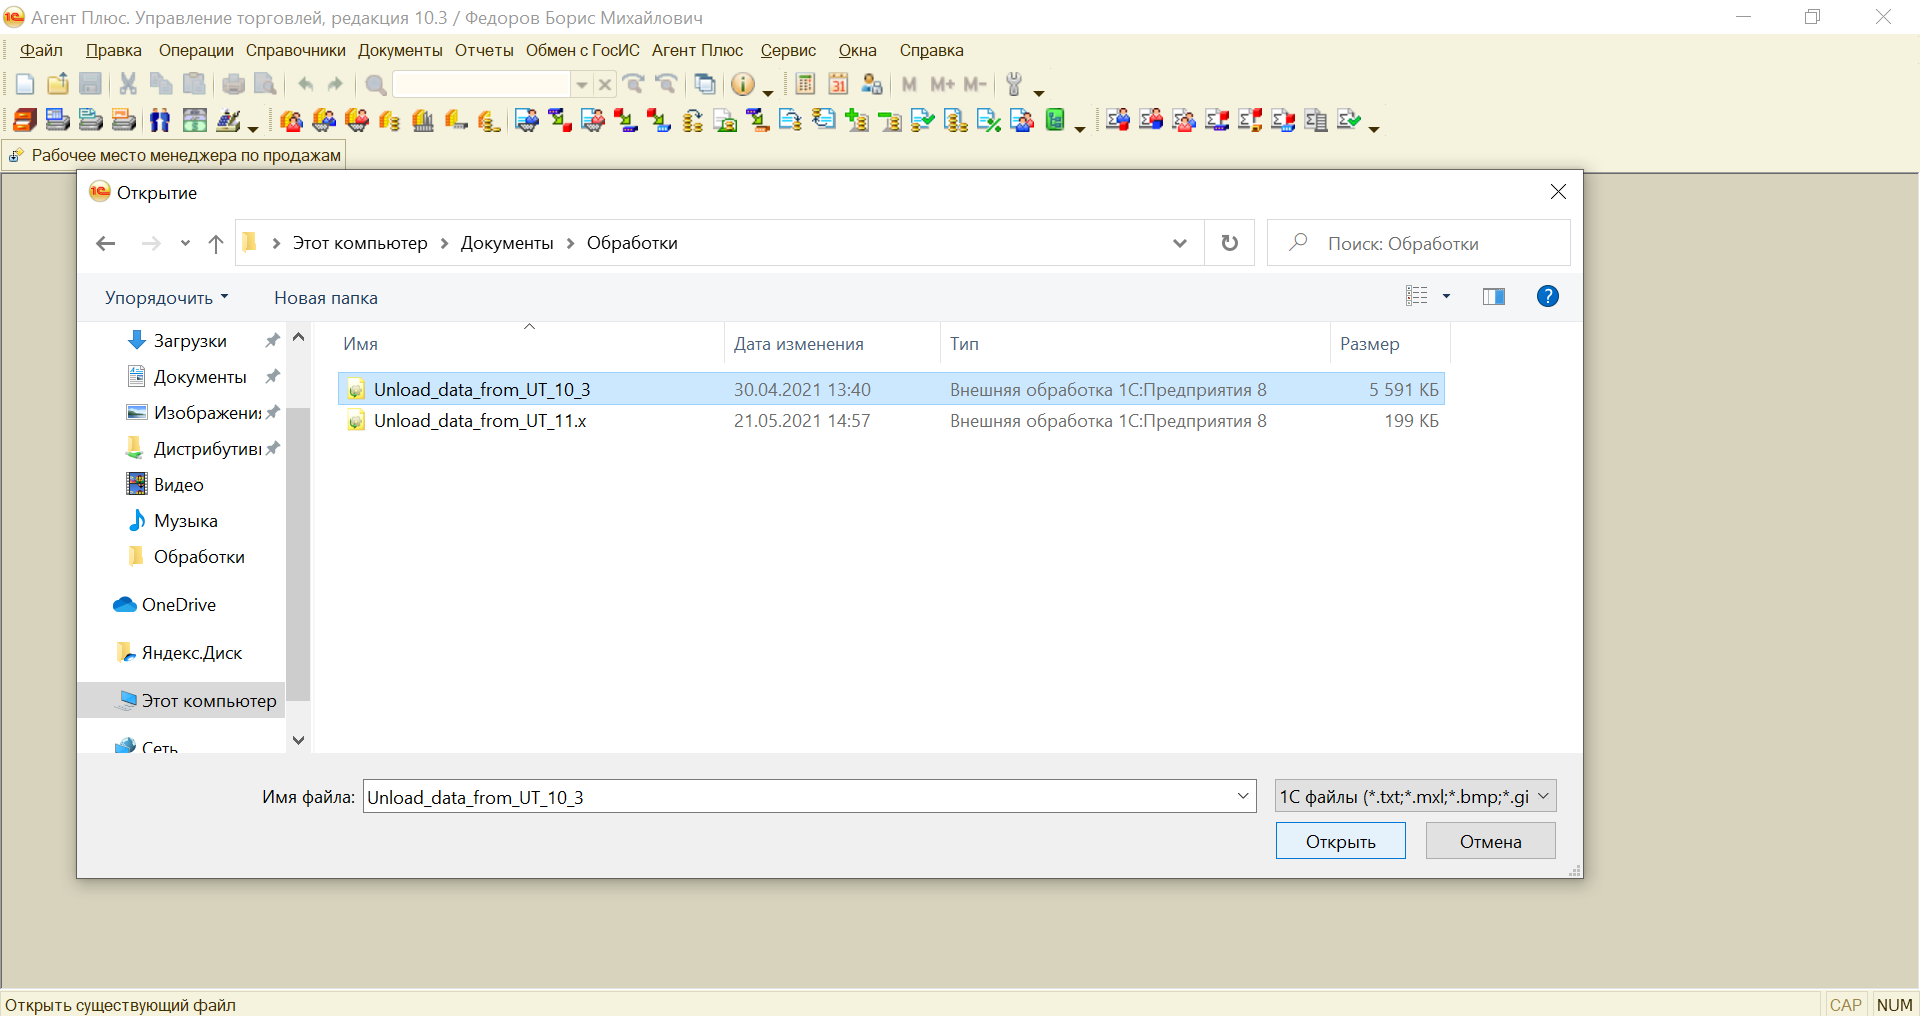Go back using the dialog's back arrow
1920x1016 pixels.
click(x=106, y=243)
